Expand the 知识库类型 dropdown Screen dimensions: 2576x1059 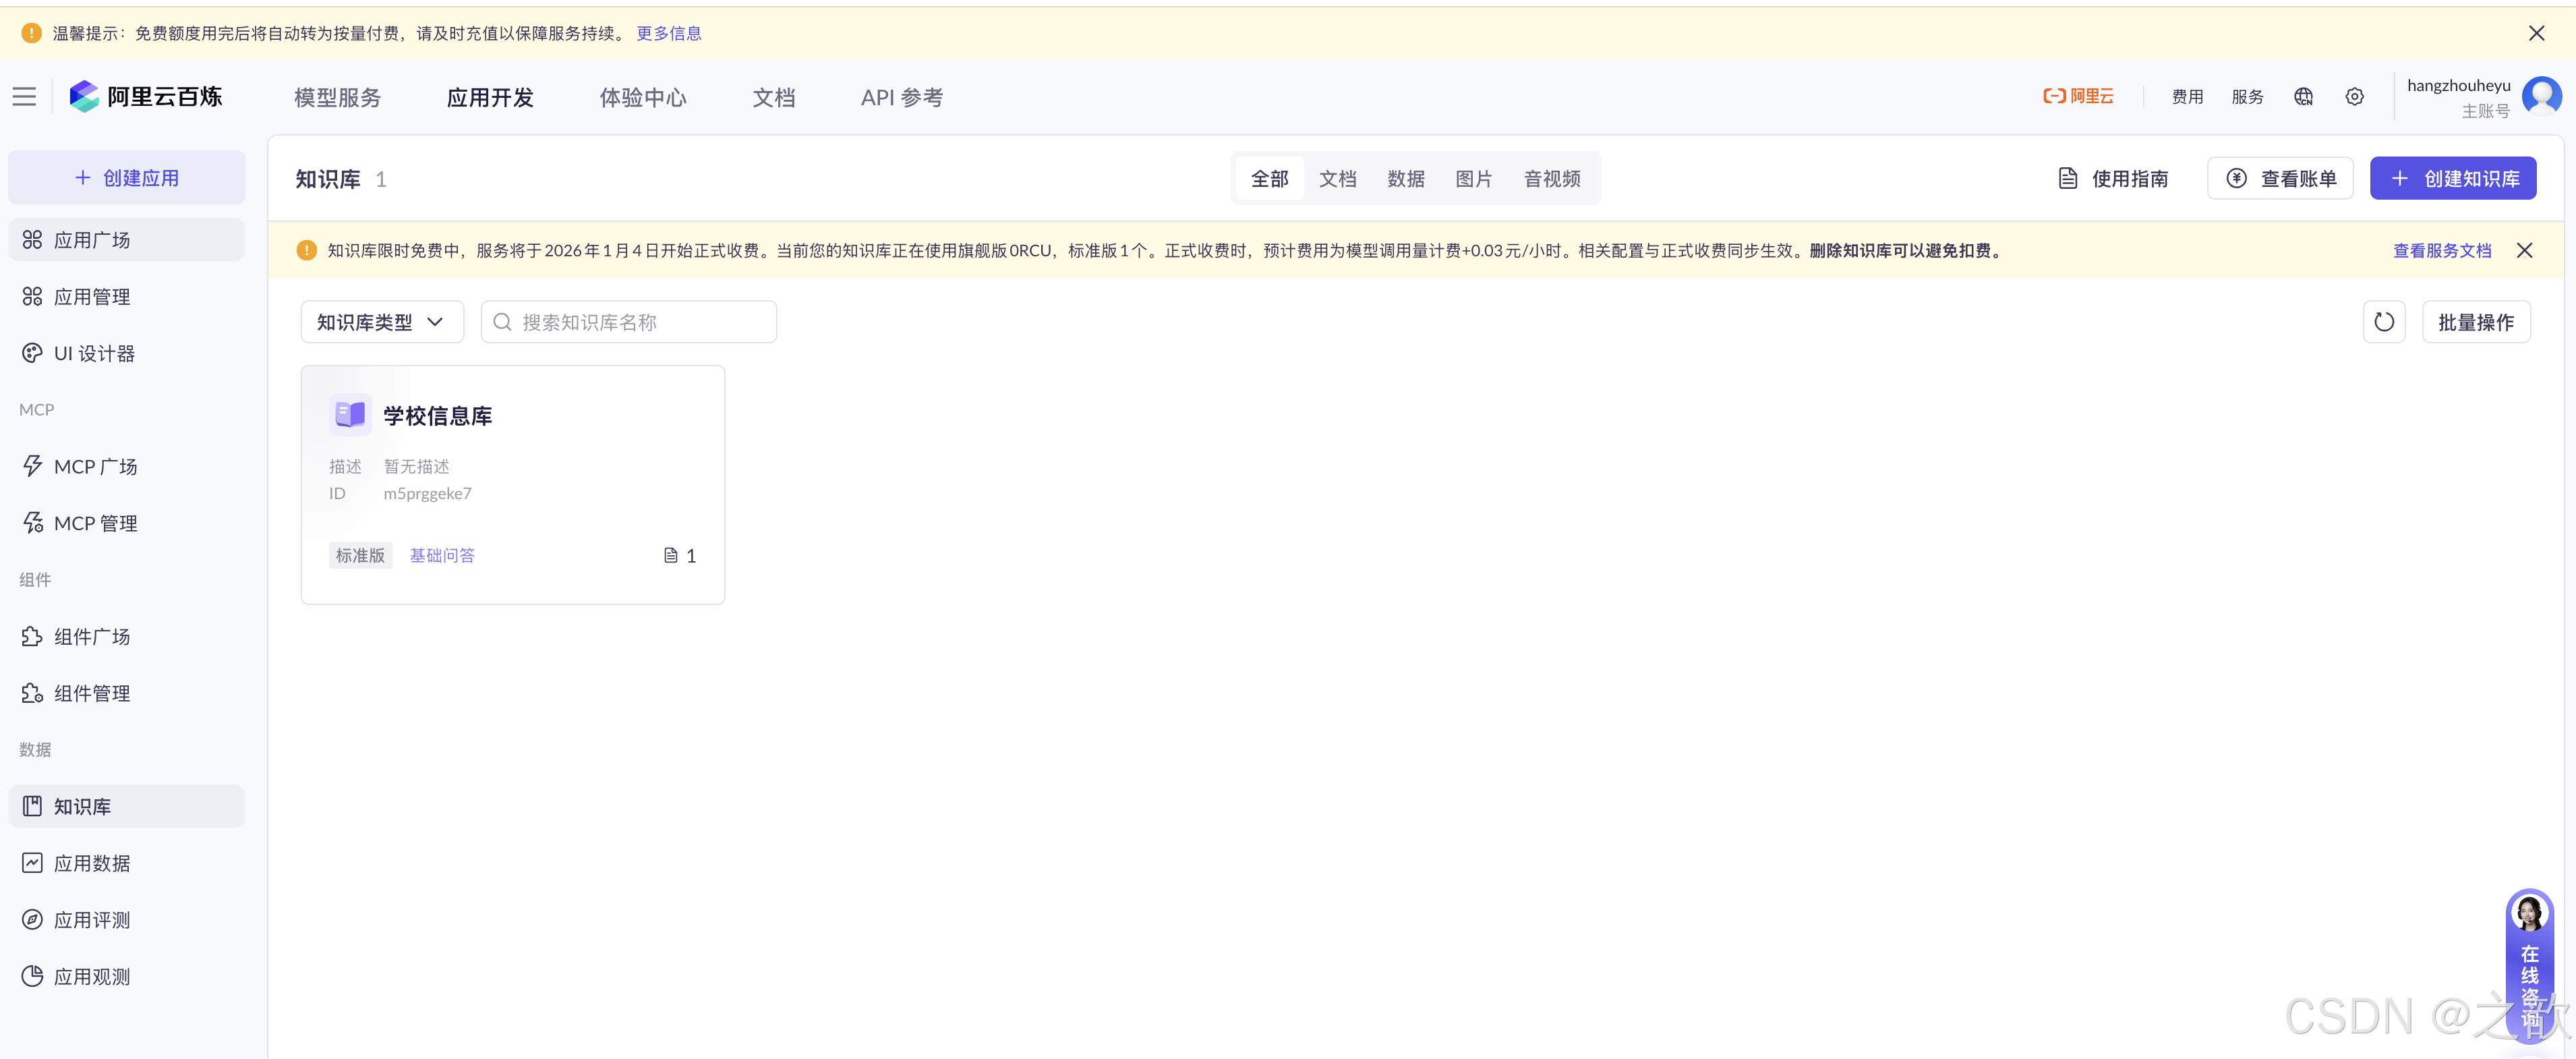point(381,322)
